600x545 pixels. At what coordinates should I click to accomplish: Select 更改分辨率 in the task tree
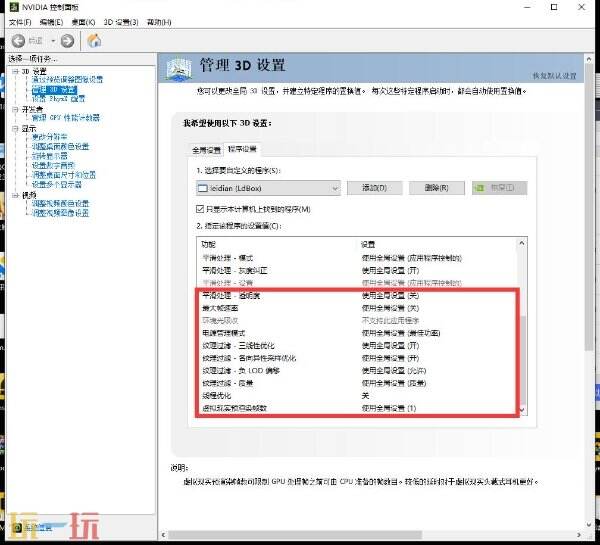(x=49, y=137)
